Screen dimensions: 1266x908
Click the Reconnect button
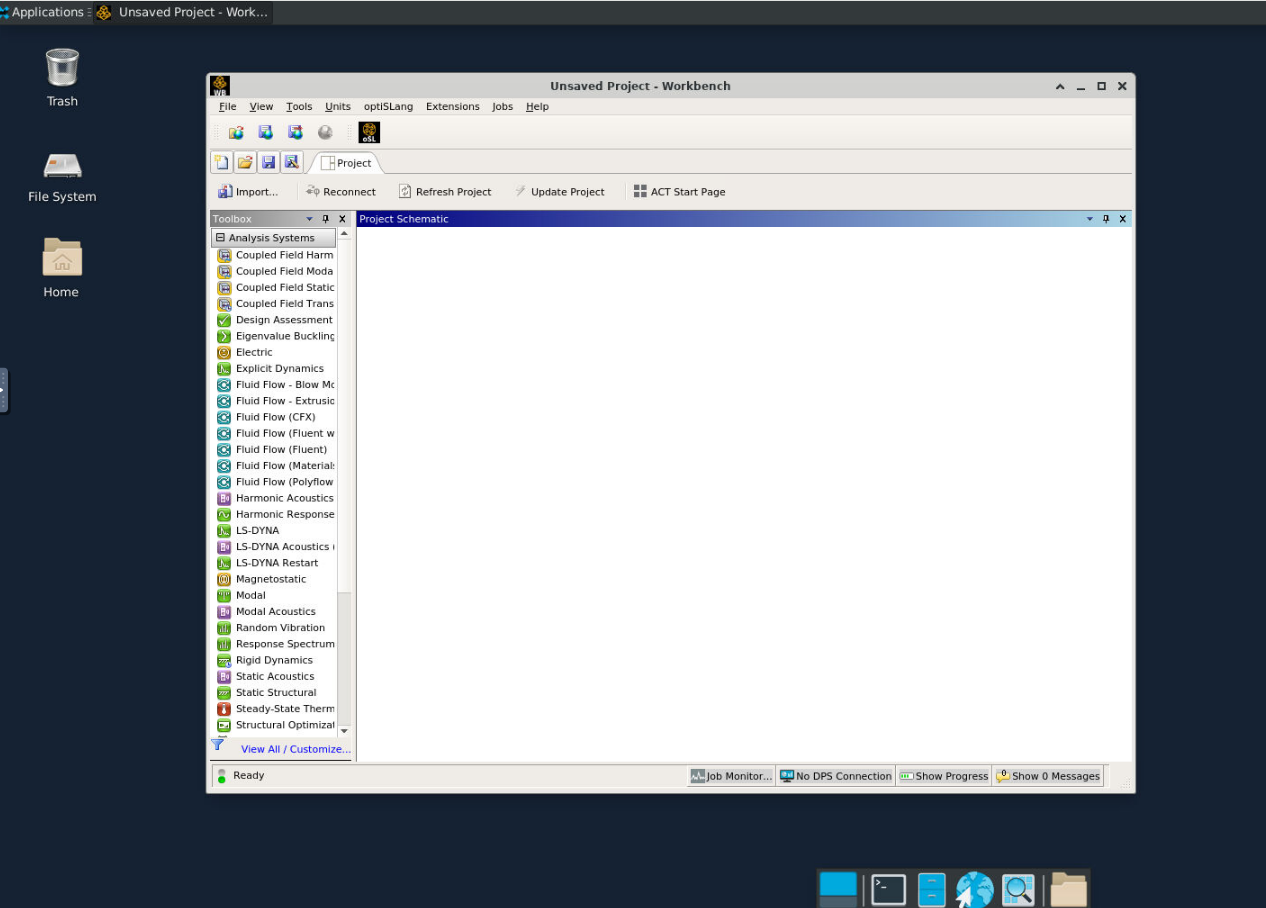341,192
